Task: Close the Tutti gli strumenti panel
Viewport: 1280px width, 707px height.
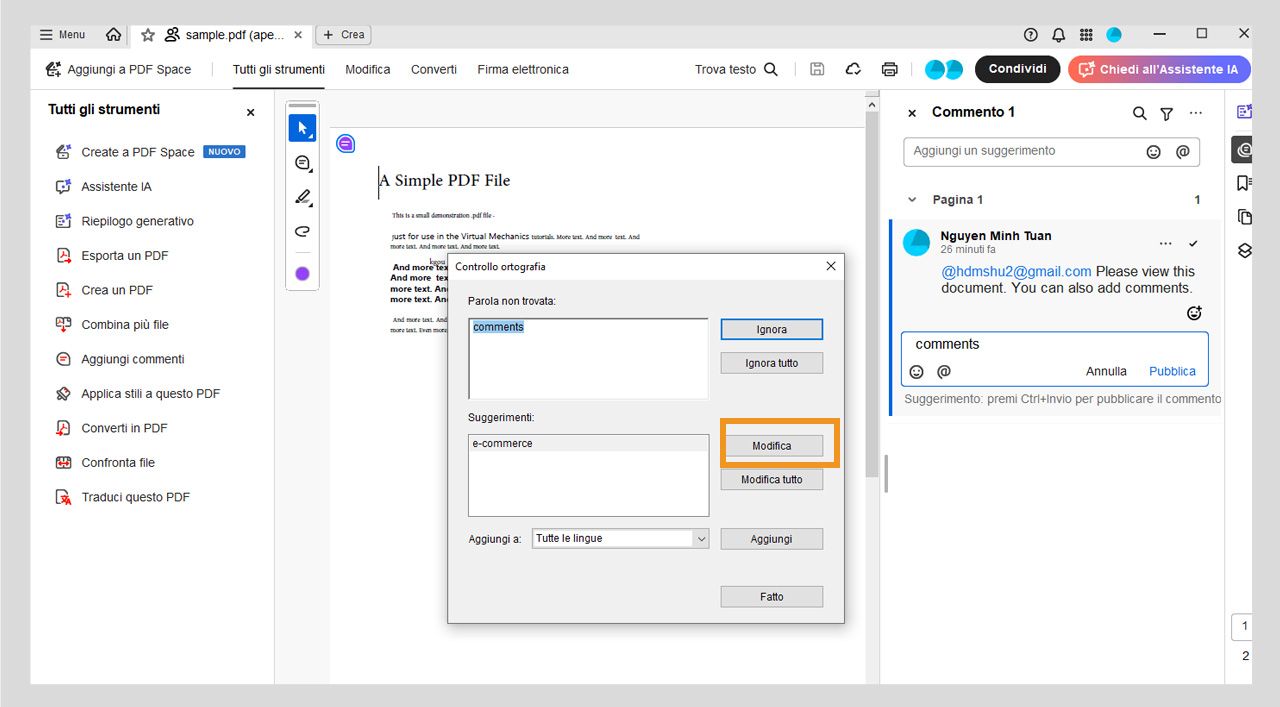Action: 250,113
